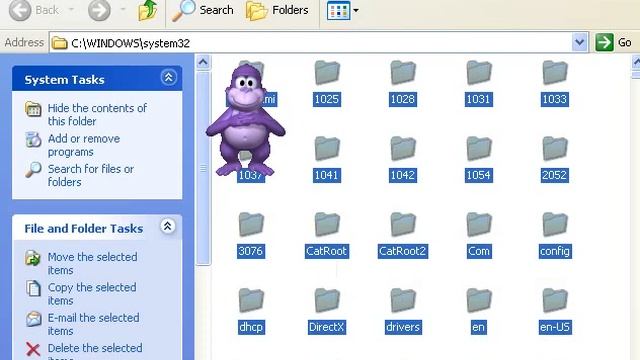Collapse the System Tasks panel
The image size is (640, 360).
(x=168, y=77)
